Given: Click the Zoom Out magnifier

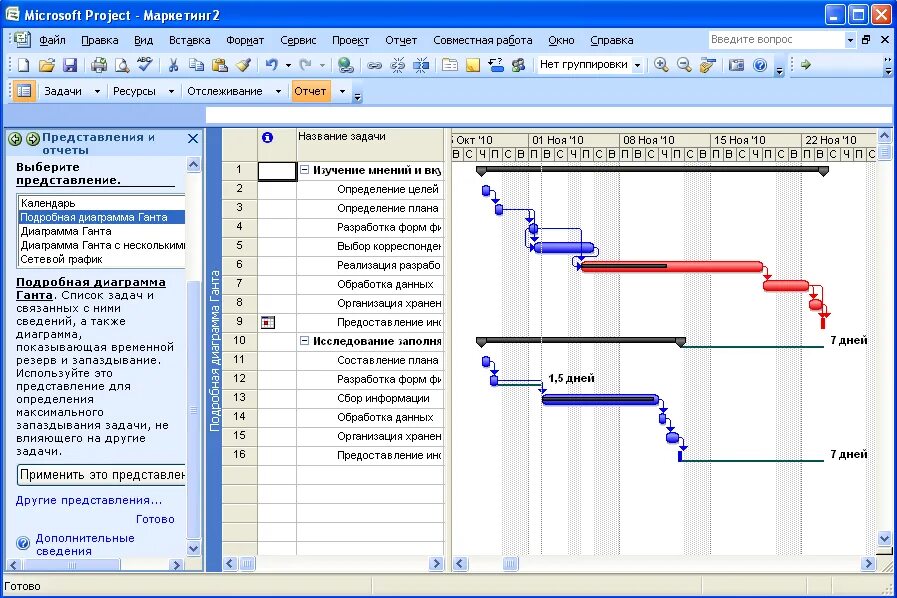Looking at the screenshot, I should (684, 65).
